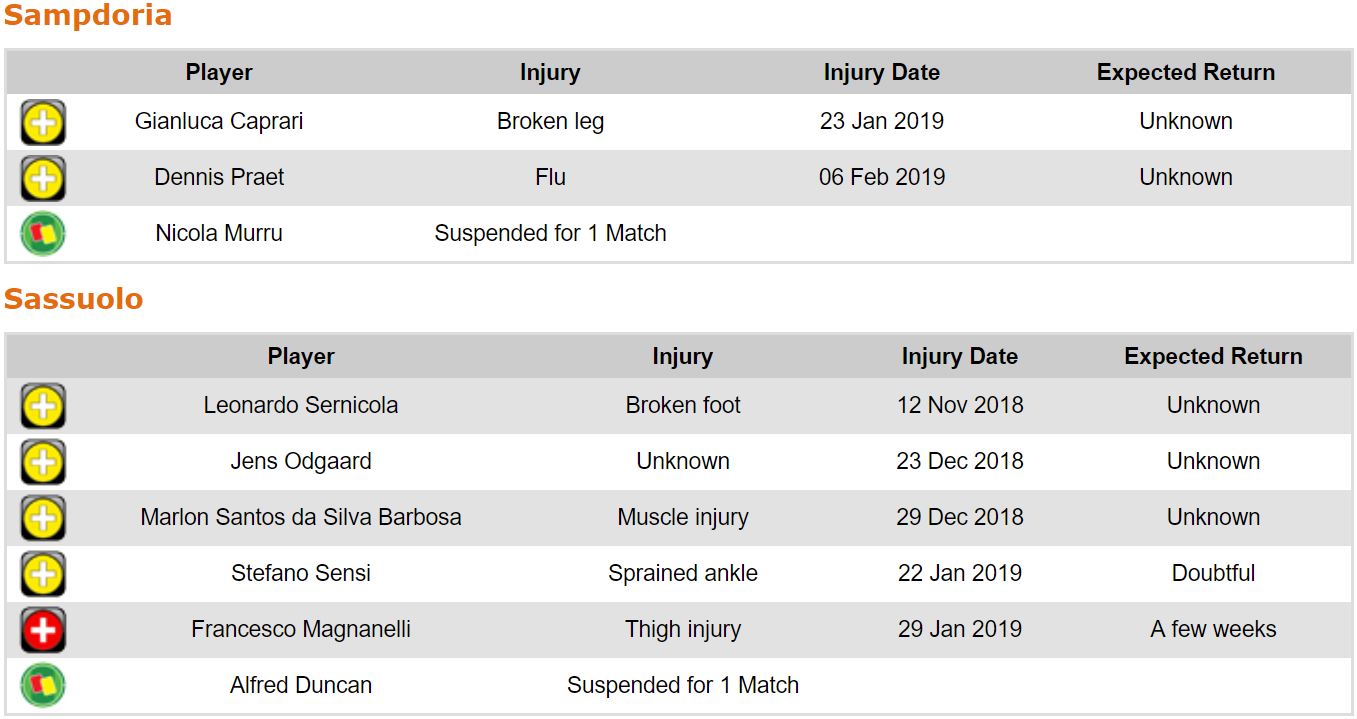Click Expected Return header in Sampdoria table

point(1185,73)
